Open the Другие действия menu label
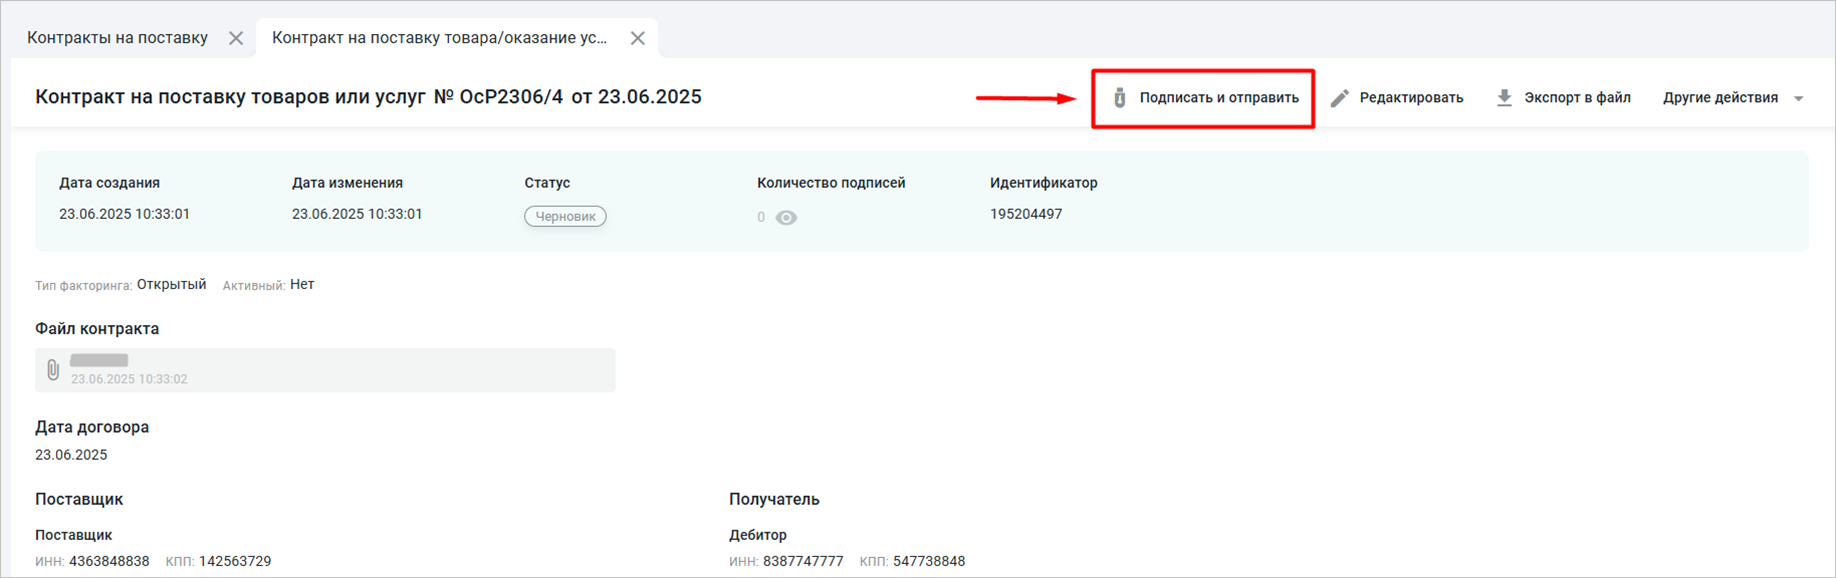 [1720, 98]
